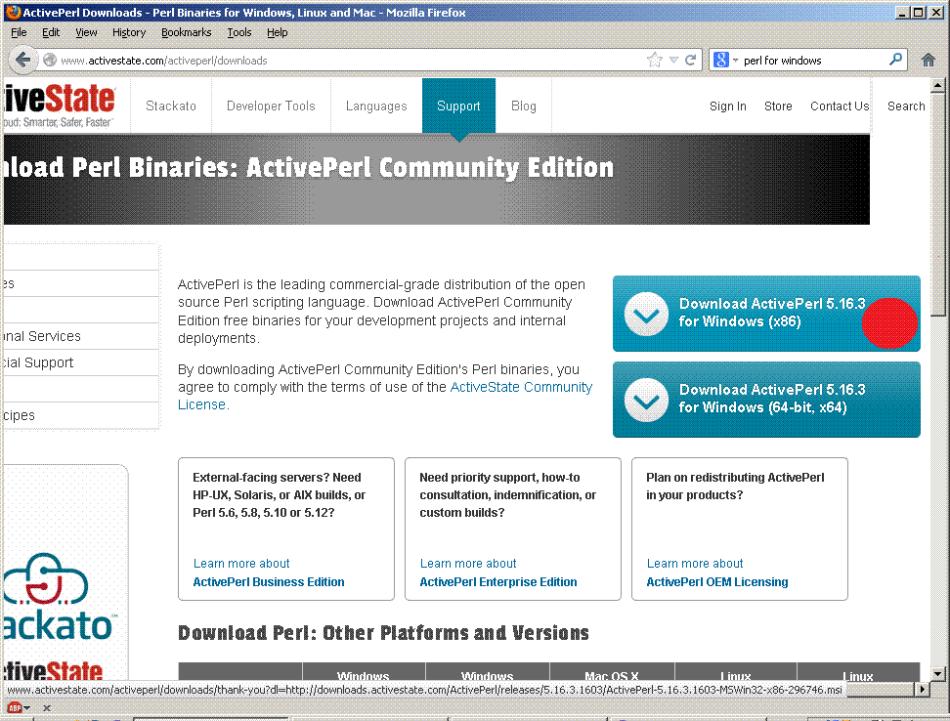Open the search engine chooser dropdown arrow
Image resolution: width=950 pixels, height=721 pixels.
click(x=735, y=60)
